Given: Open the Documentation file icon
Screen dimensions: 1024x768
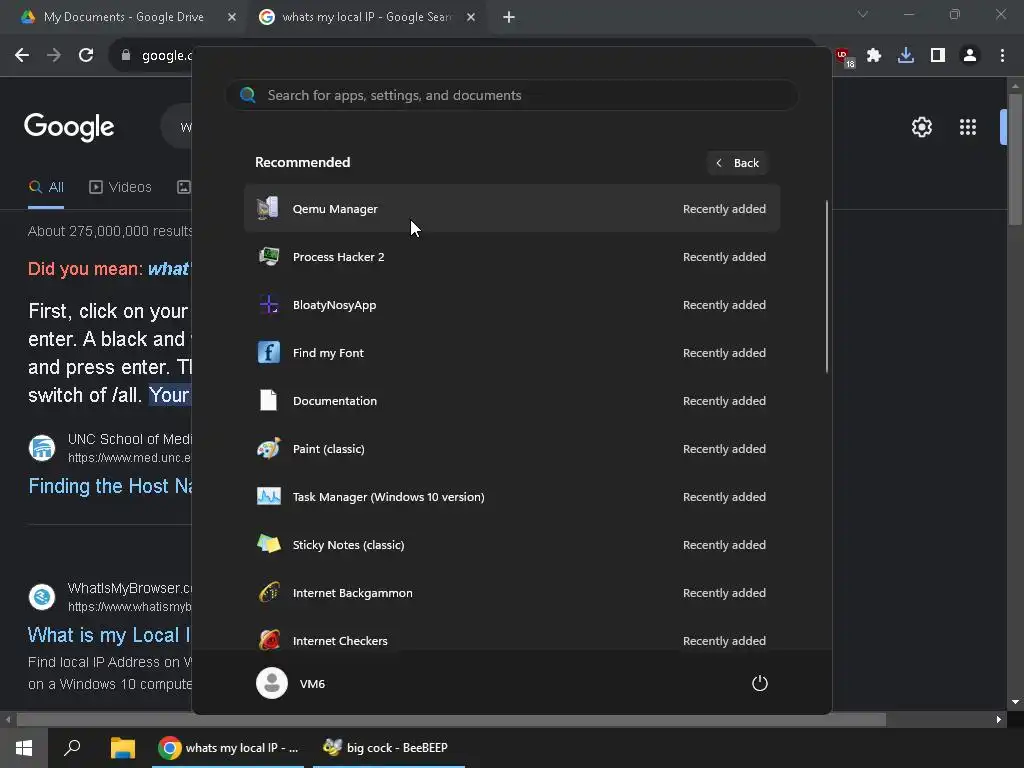Looking at the screenshot, I should coord(268,400).
